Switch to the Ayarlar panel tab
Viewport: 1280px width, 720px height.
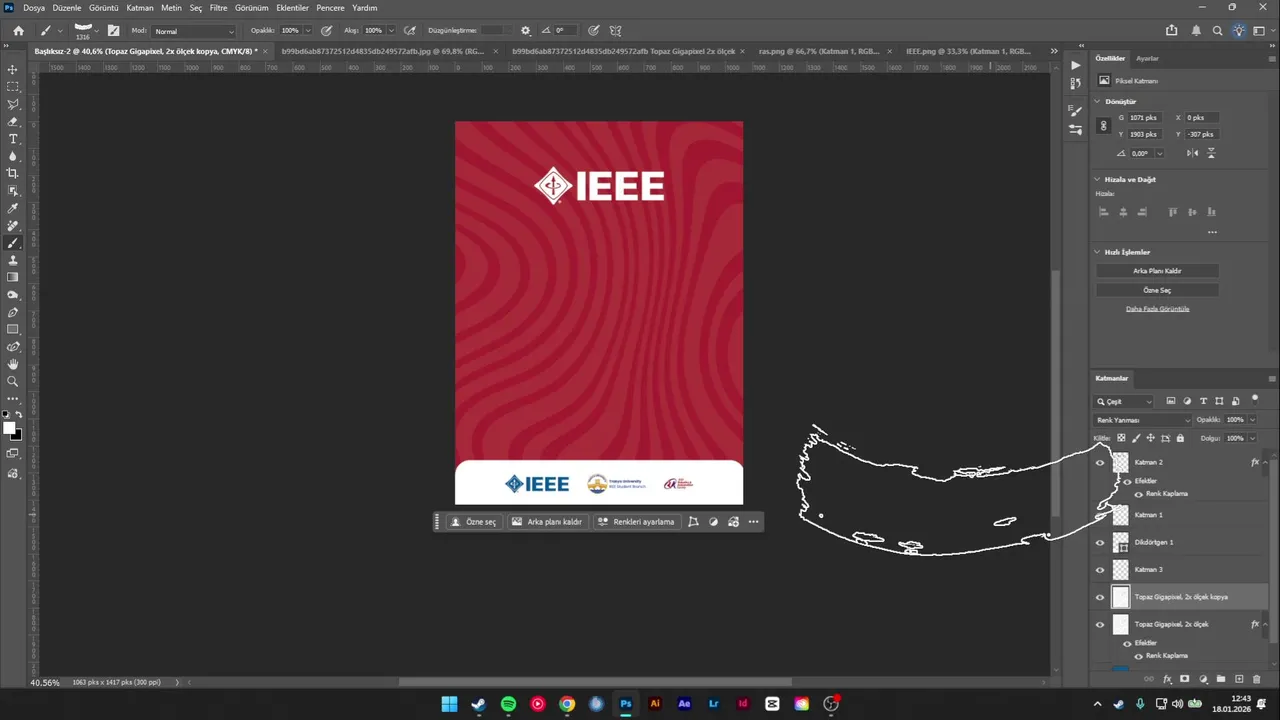[1147, 59]
